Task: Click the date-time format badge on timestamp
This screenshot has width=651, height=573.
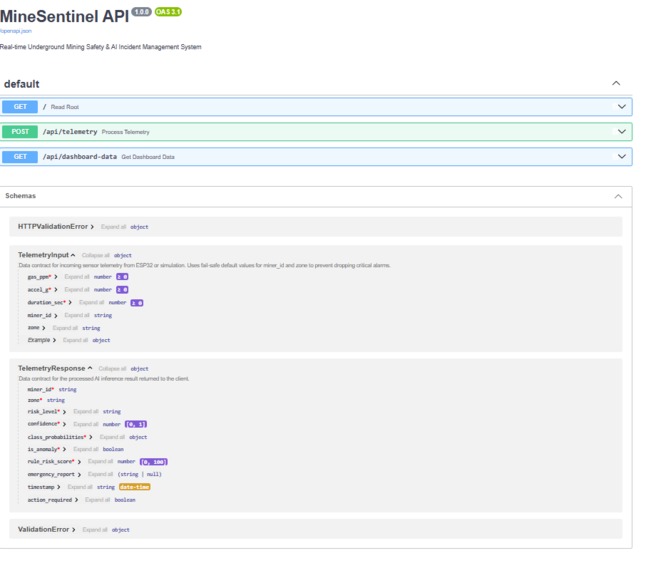Action: pyautogui.click(x=135, y=487)
